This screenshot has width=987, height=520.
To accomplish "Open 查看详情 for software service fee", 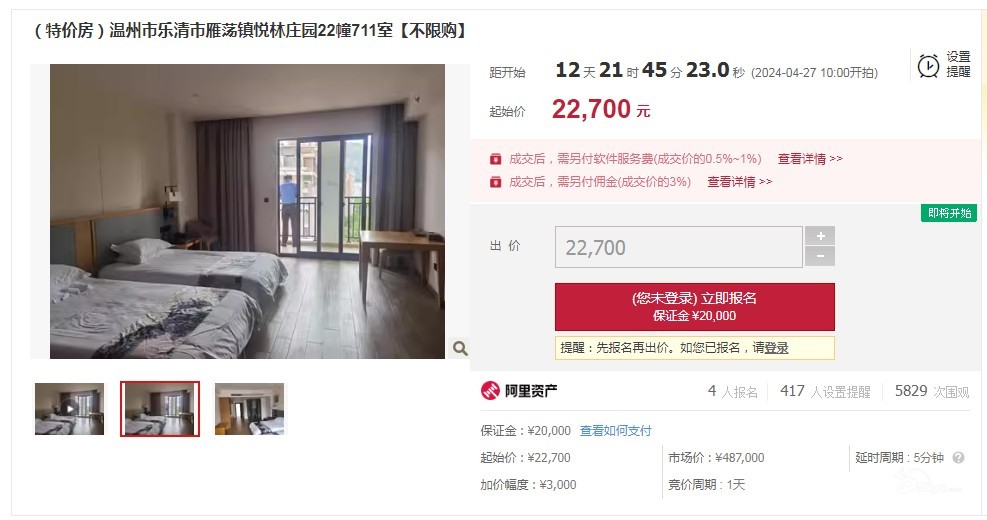I will [x=810, y=159].
